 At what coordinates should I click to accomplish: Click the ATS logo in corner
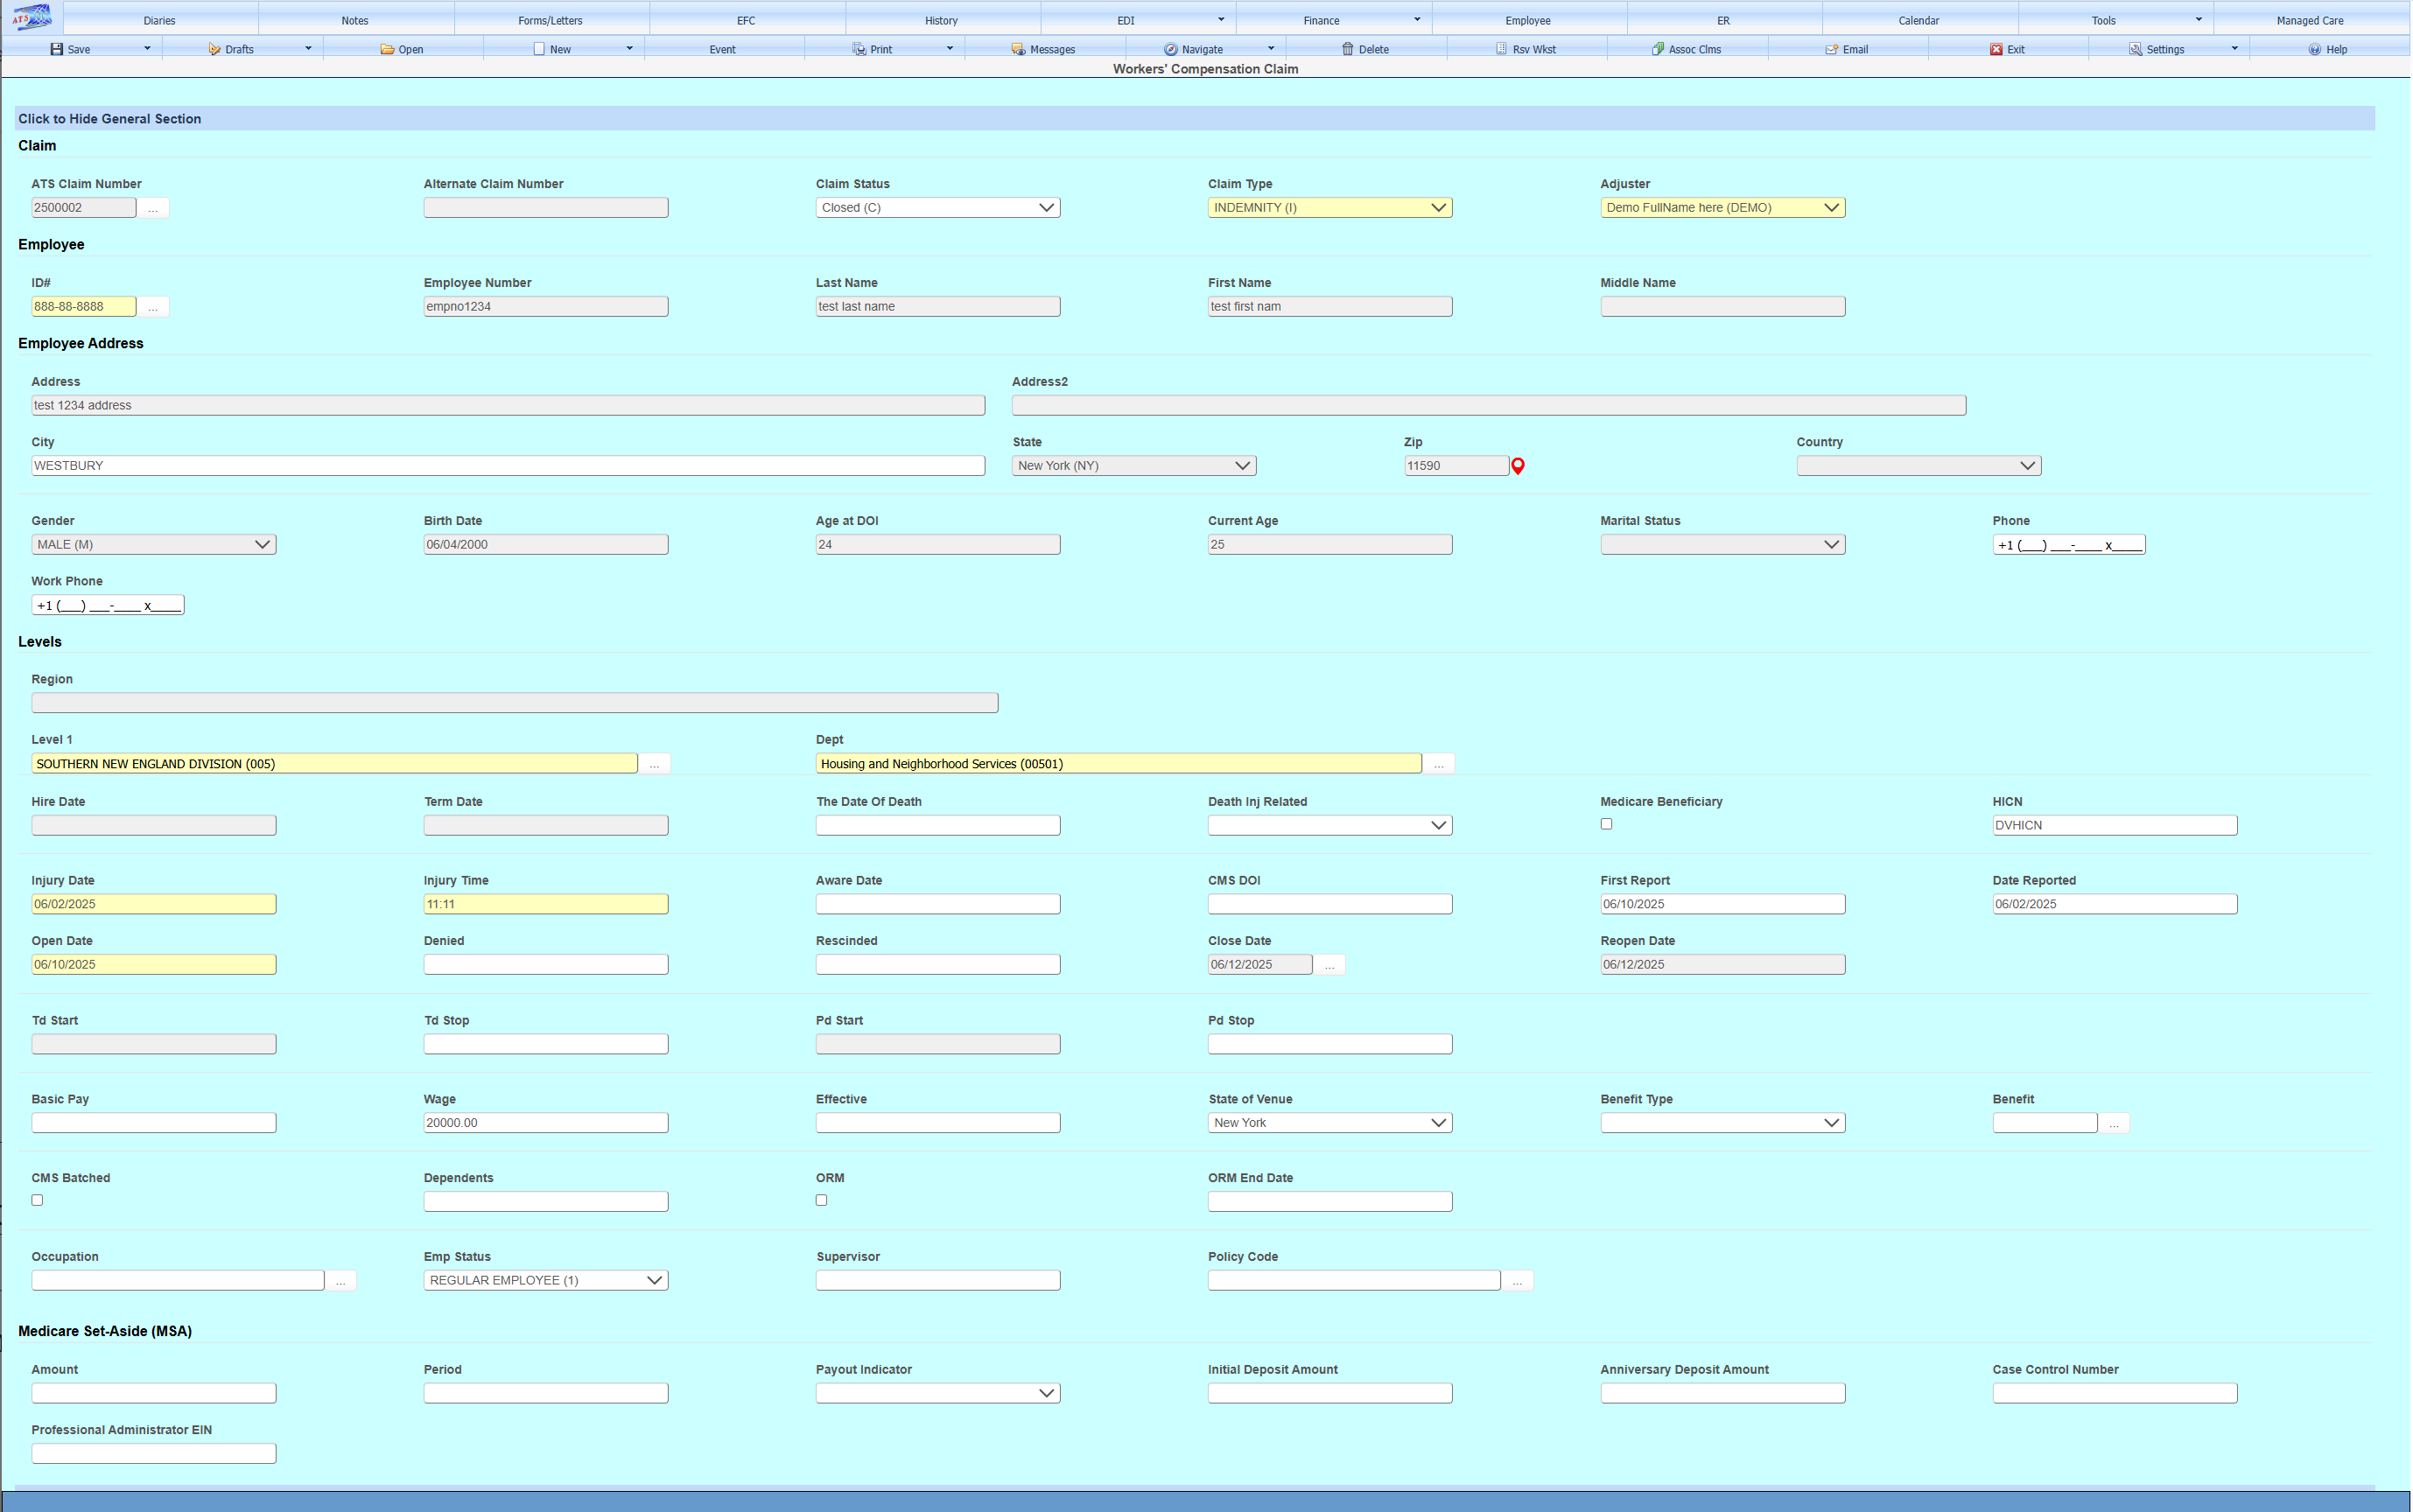[x=32, y=18]
